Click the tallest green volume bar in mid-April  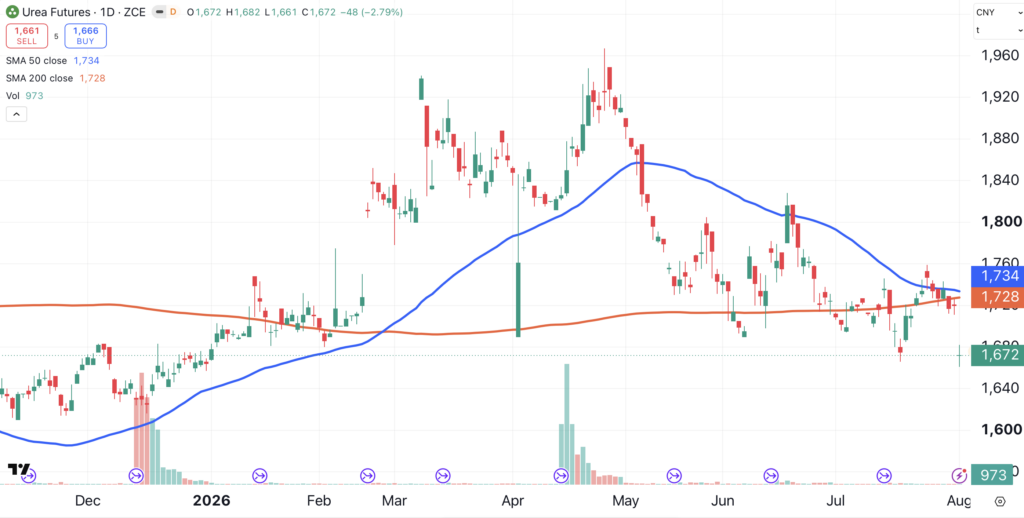[566, 424]
